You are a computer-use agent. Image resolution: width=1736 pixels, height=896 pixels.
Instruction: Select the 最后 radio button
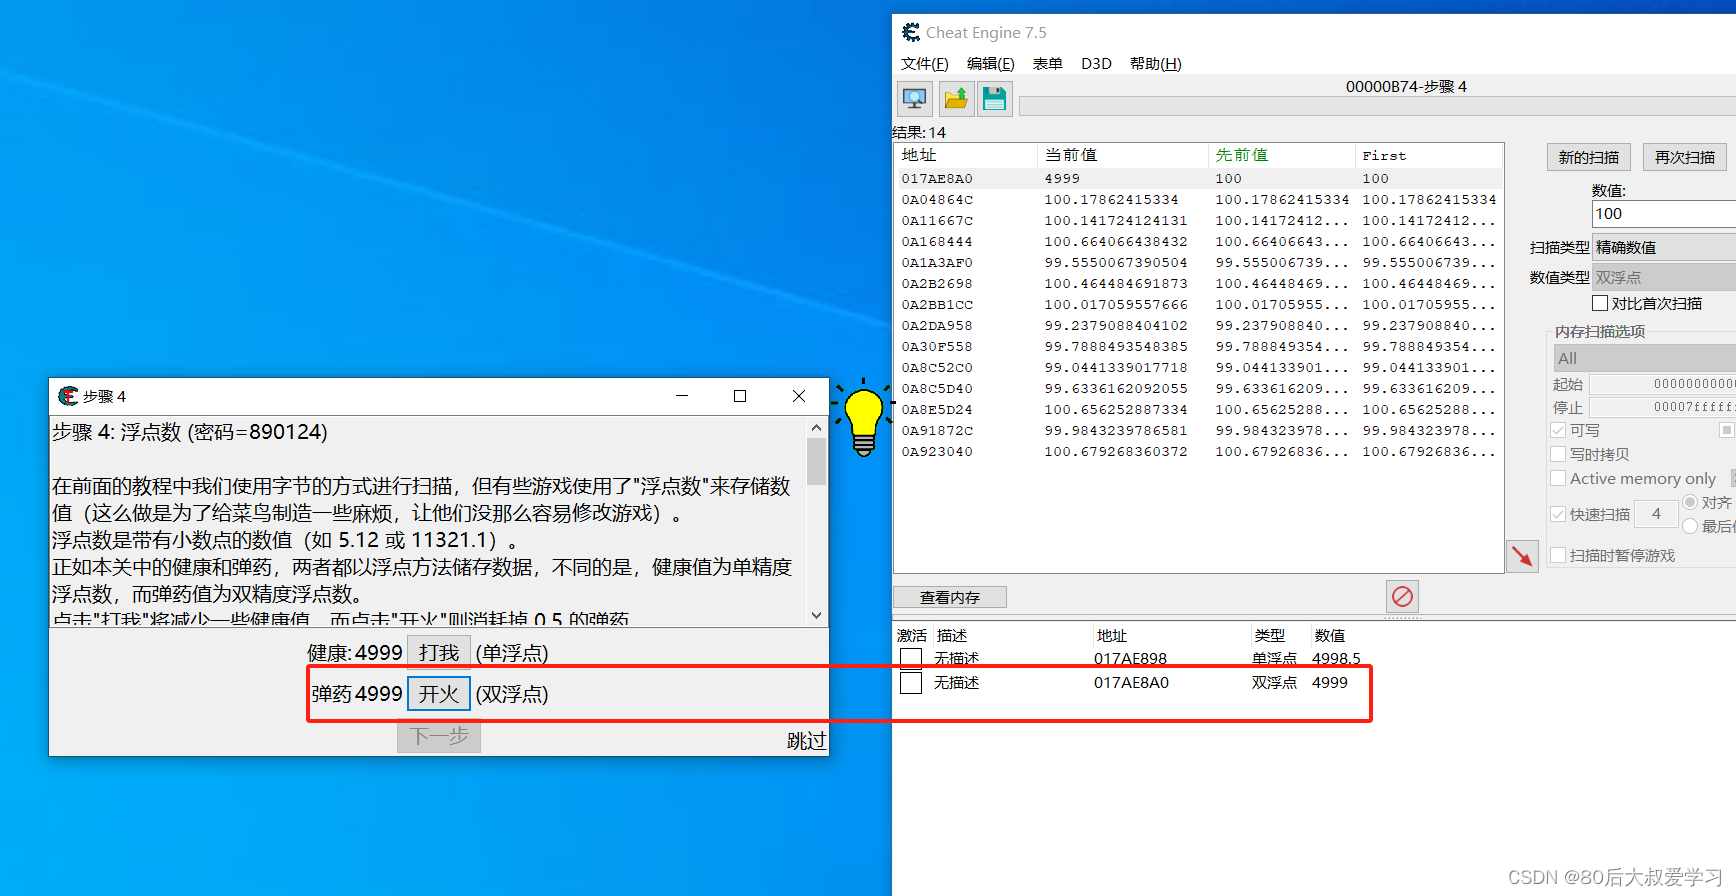[1690, 526]
